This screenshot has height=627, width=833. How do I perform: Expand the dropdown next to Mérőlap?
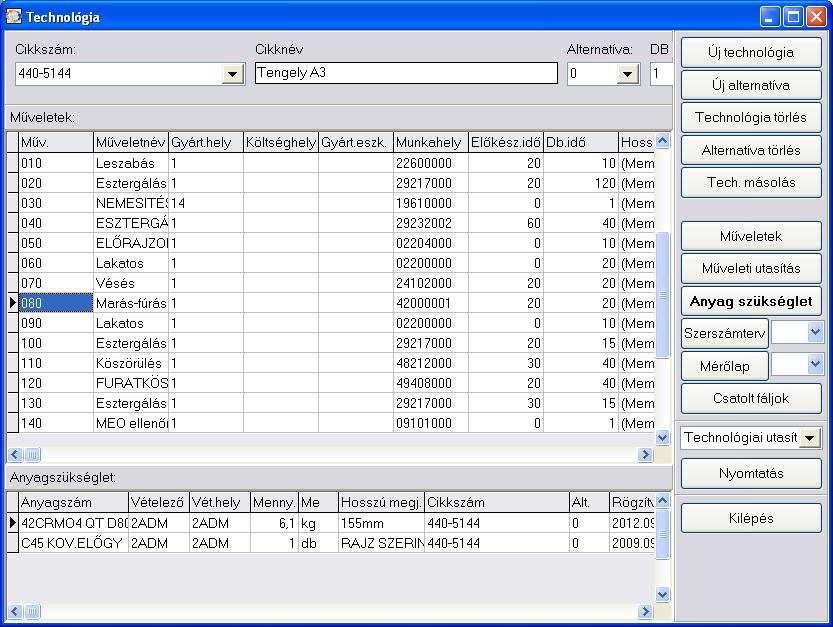815,365
